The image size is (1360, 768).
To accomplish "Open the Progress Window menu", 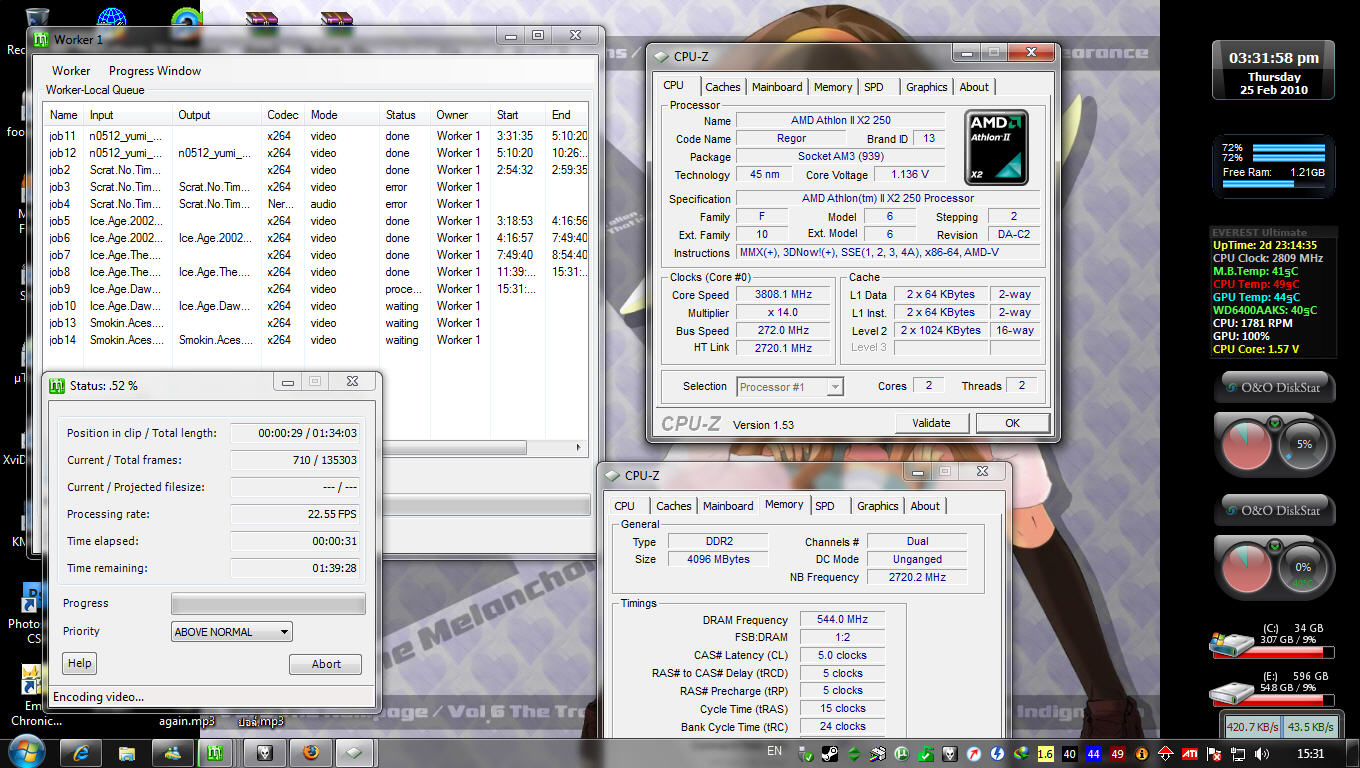I will 155,71.
